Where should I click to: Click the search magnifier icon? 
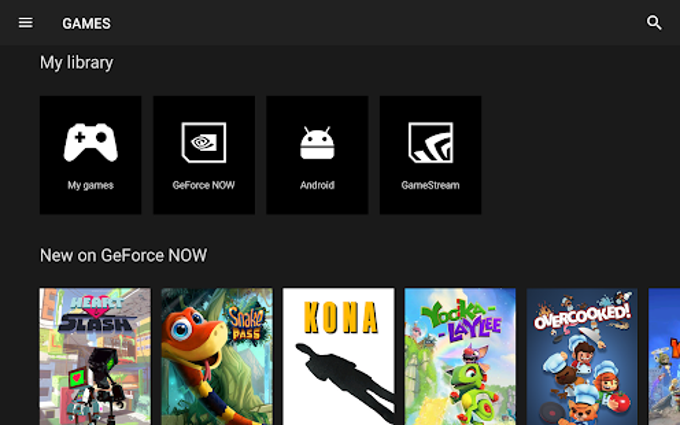654,23
